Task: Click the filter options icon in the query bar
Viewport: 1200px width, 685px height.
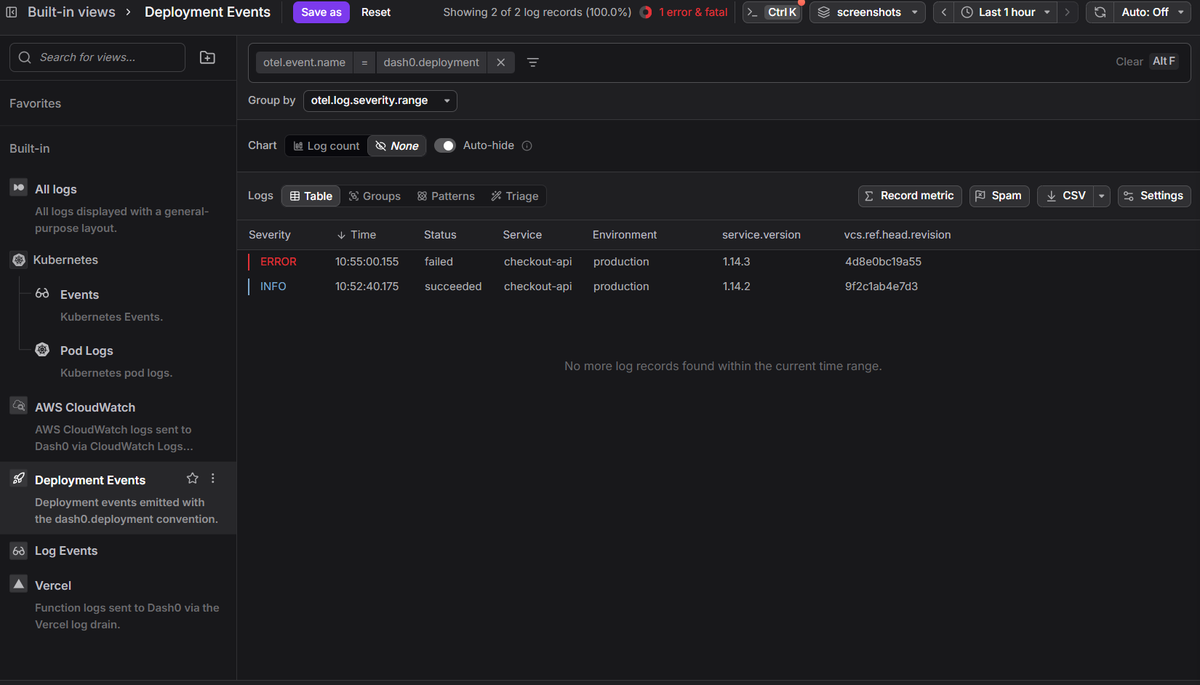Action: point(533,62)
